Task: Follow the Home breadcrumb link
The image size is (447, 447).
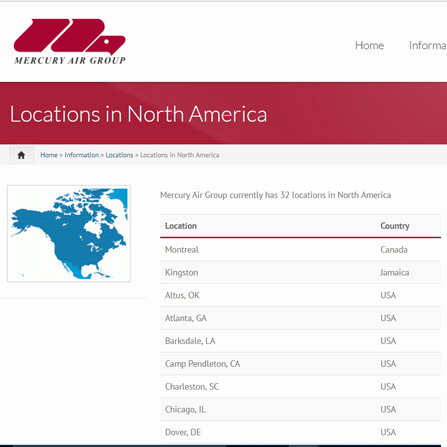Action: click(x=49, y=155)
